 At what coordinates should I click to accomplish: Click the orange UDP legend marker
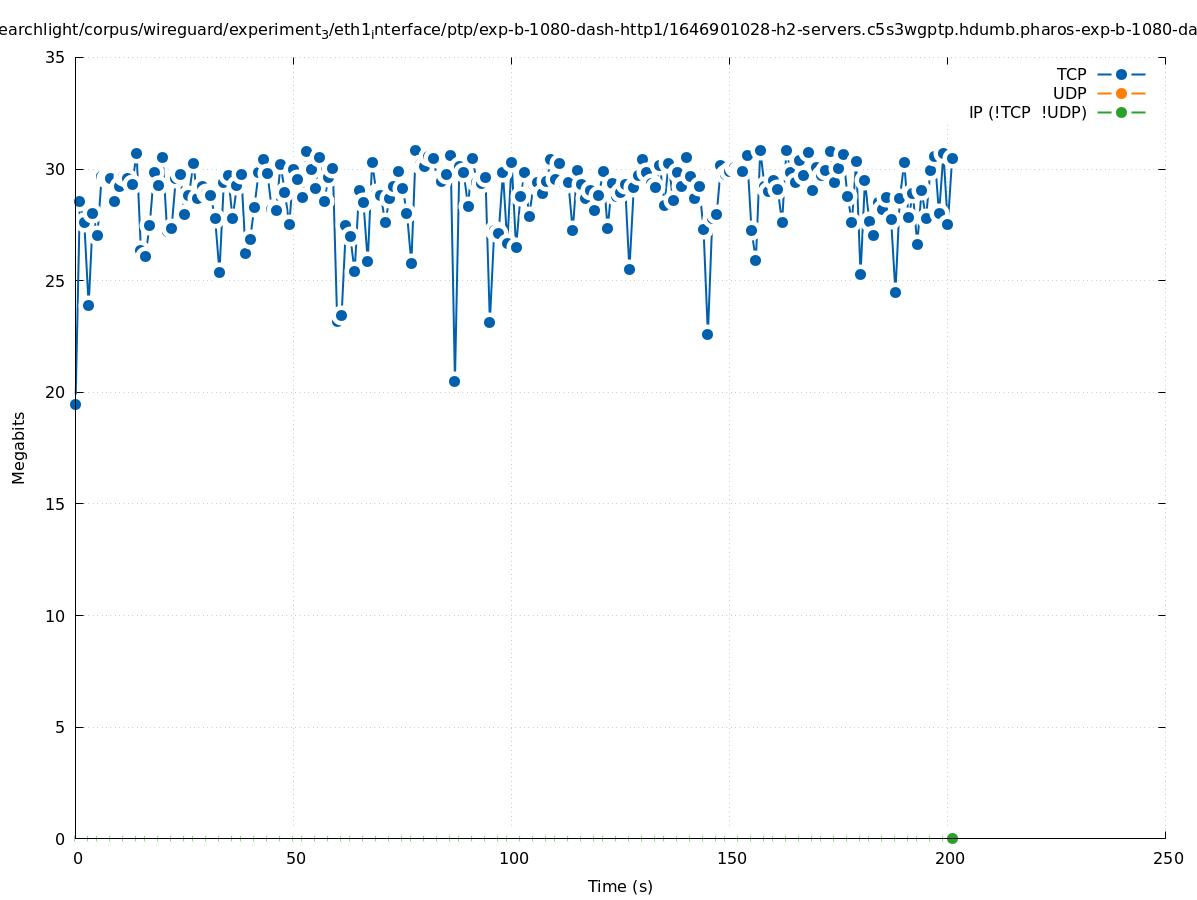tap(1121, 93)
